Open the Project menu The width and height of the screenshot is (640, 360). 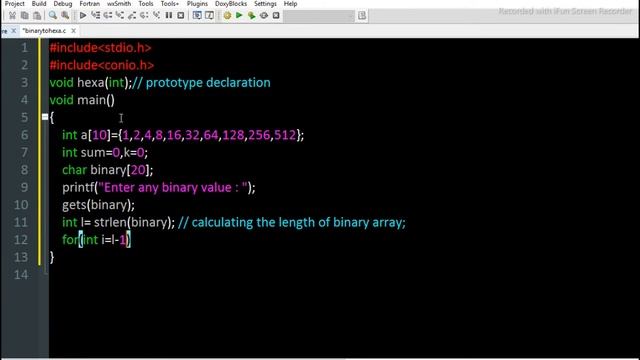tap(14, 4)
